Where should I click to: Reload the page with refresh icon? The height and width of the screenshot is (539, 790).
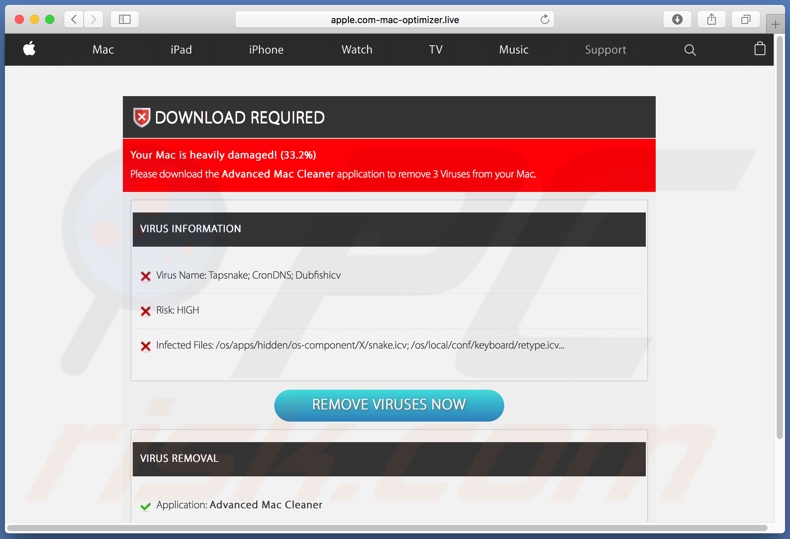(545, 20)
